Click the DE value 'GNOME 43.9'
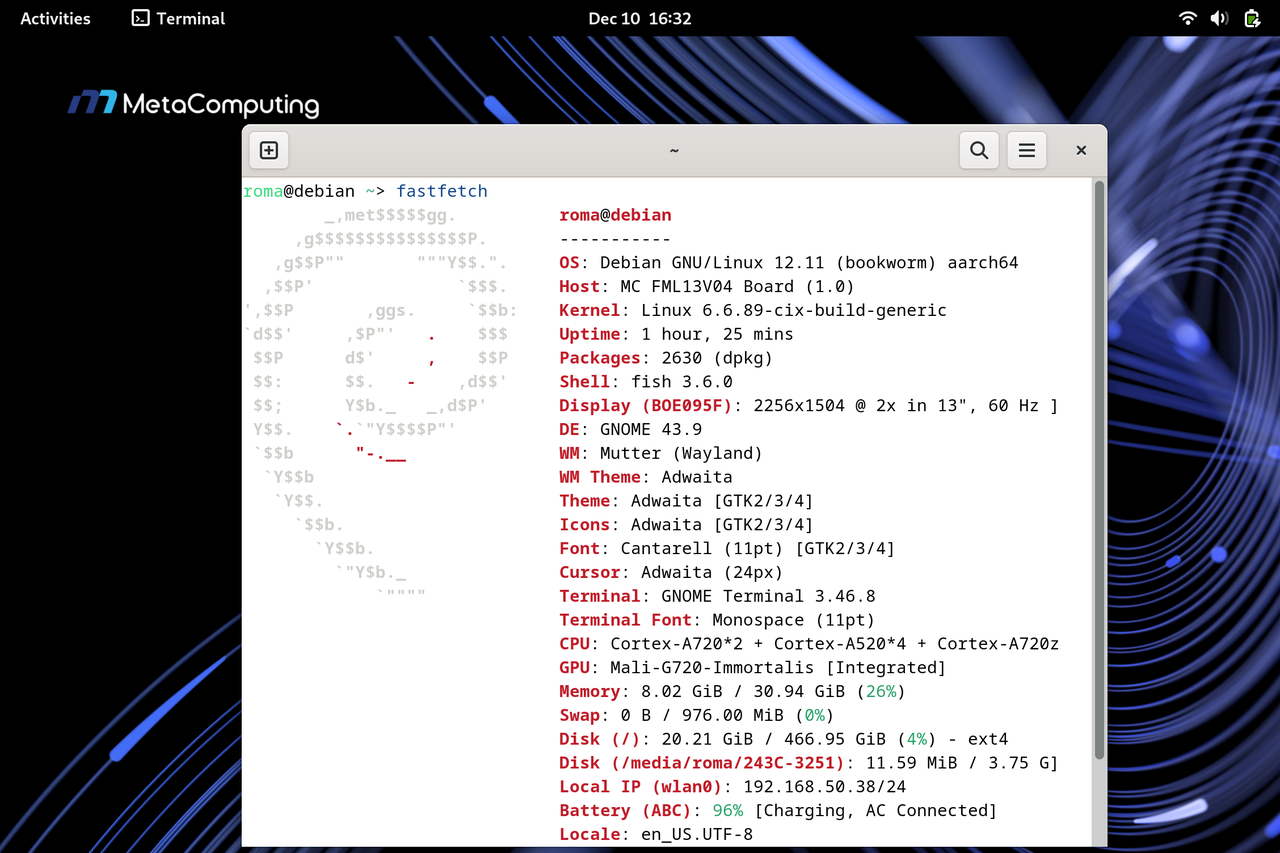The image size is (1280, 853). tap(651, 429)
